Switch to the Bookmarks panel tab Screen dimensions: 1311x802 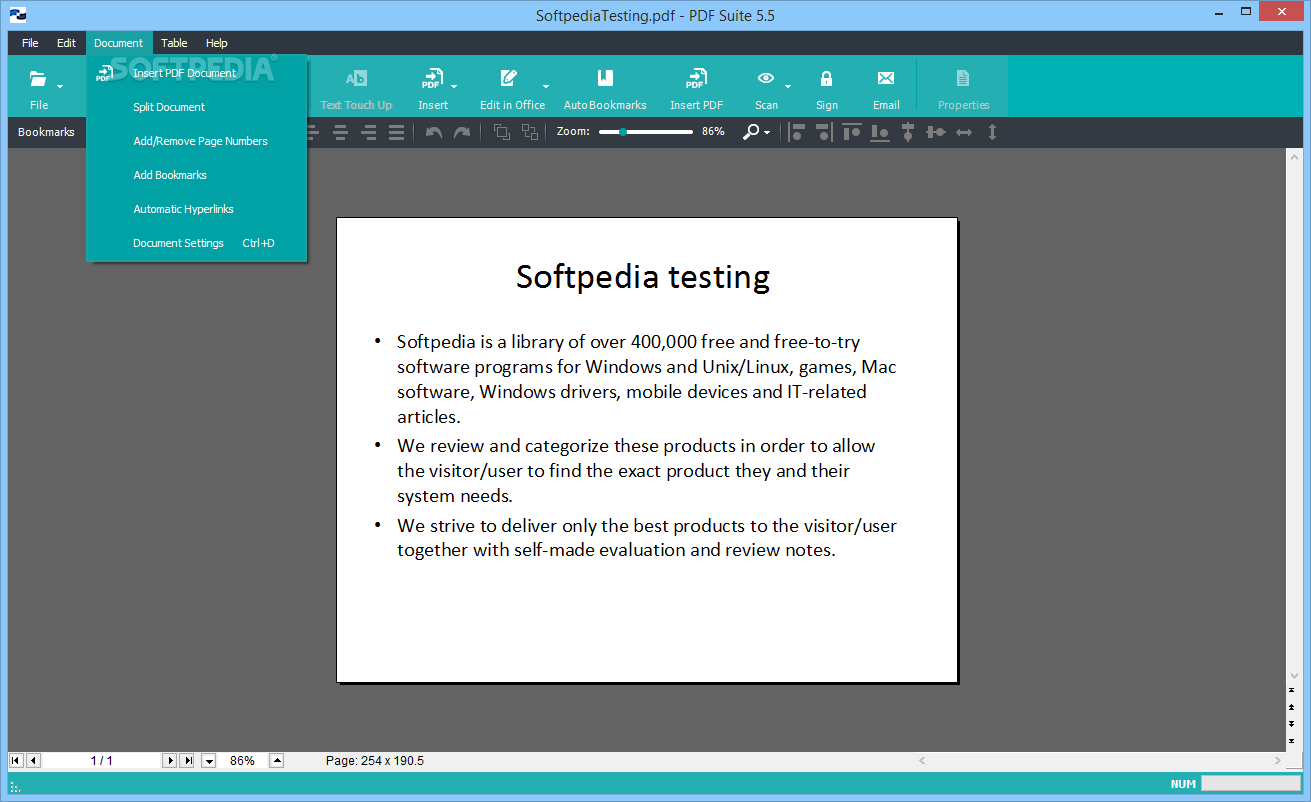tap(46, 132)
